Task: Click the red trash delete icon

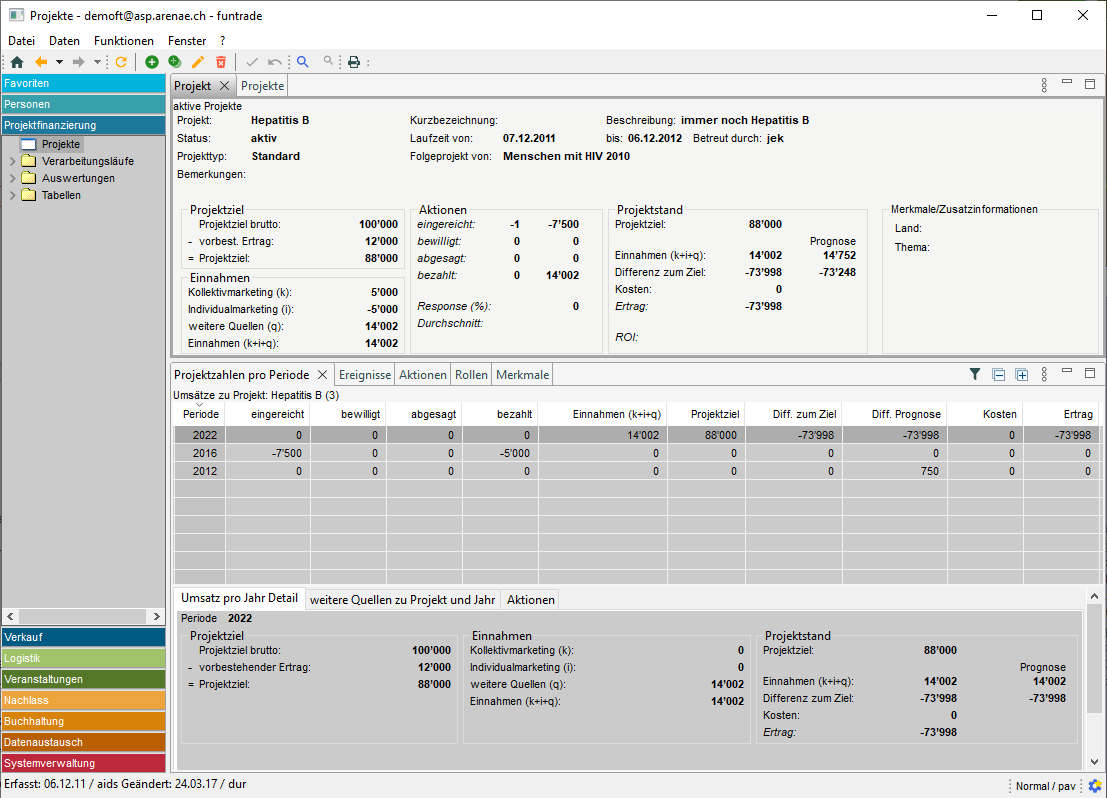Action: point(221,62)
